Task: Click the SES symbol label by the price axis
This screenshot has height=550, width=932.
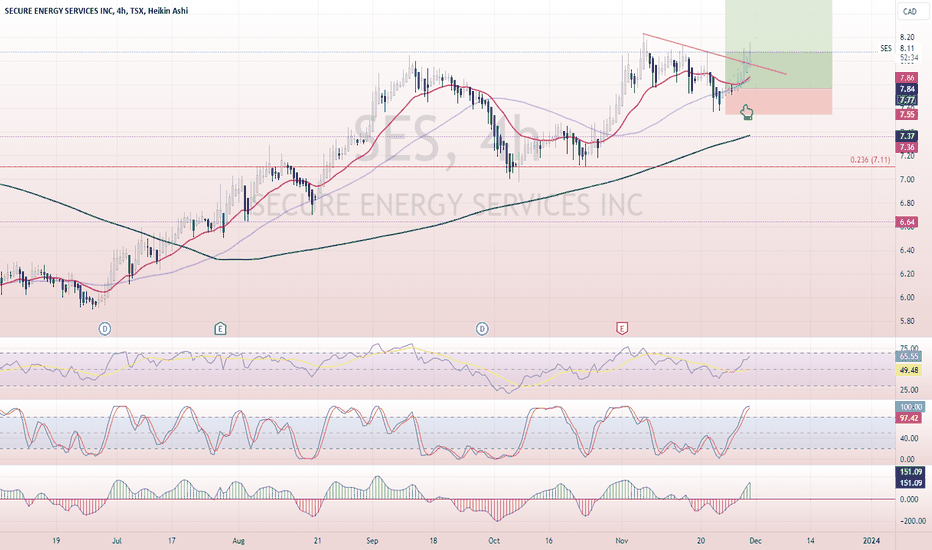Action: coord(886,48)
